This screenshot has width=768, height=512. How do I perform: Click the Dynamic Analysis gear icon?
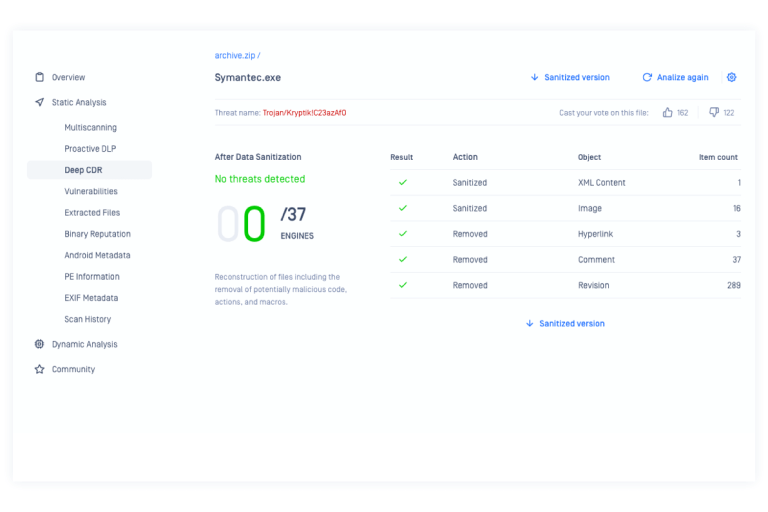[x=39, y=344]
